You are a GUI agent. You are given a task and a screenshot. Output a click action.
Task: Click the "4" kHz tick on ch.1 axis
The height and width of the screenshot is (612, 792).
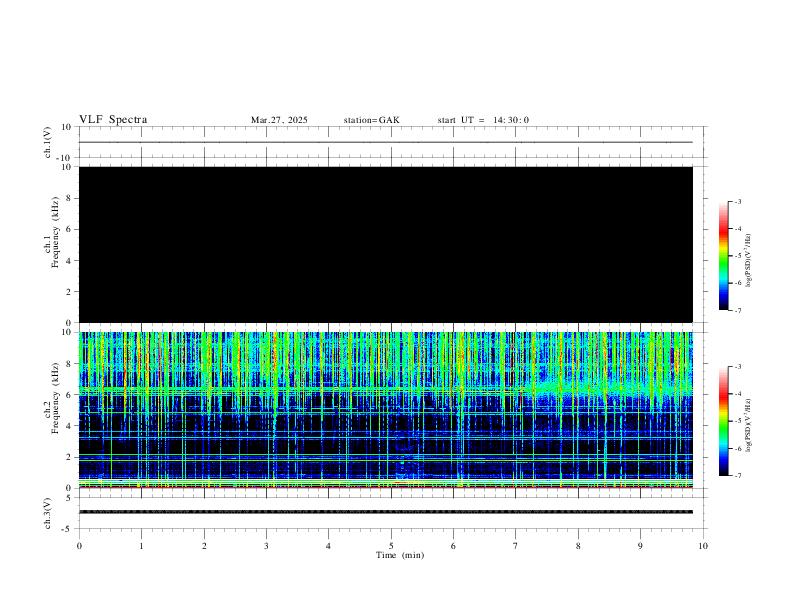69,261
